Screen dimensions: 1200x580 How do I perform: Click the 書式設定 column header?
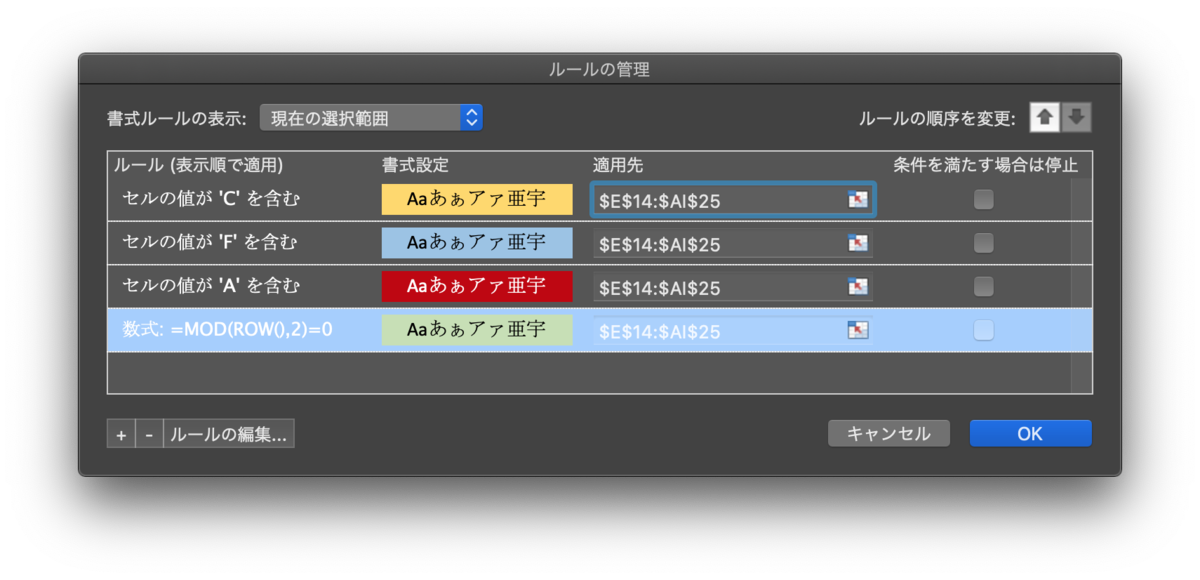click(415, 165)
